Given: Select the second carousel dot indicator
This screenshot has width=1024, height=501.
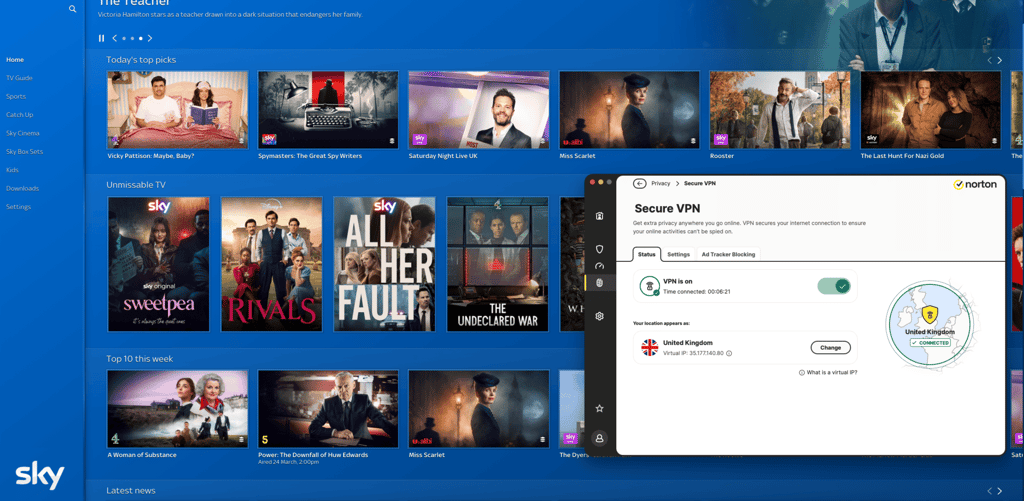Looking at the screenshot, I should [133, 39].
